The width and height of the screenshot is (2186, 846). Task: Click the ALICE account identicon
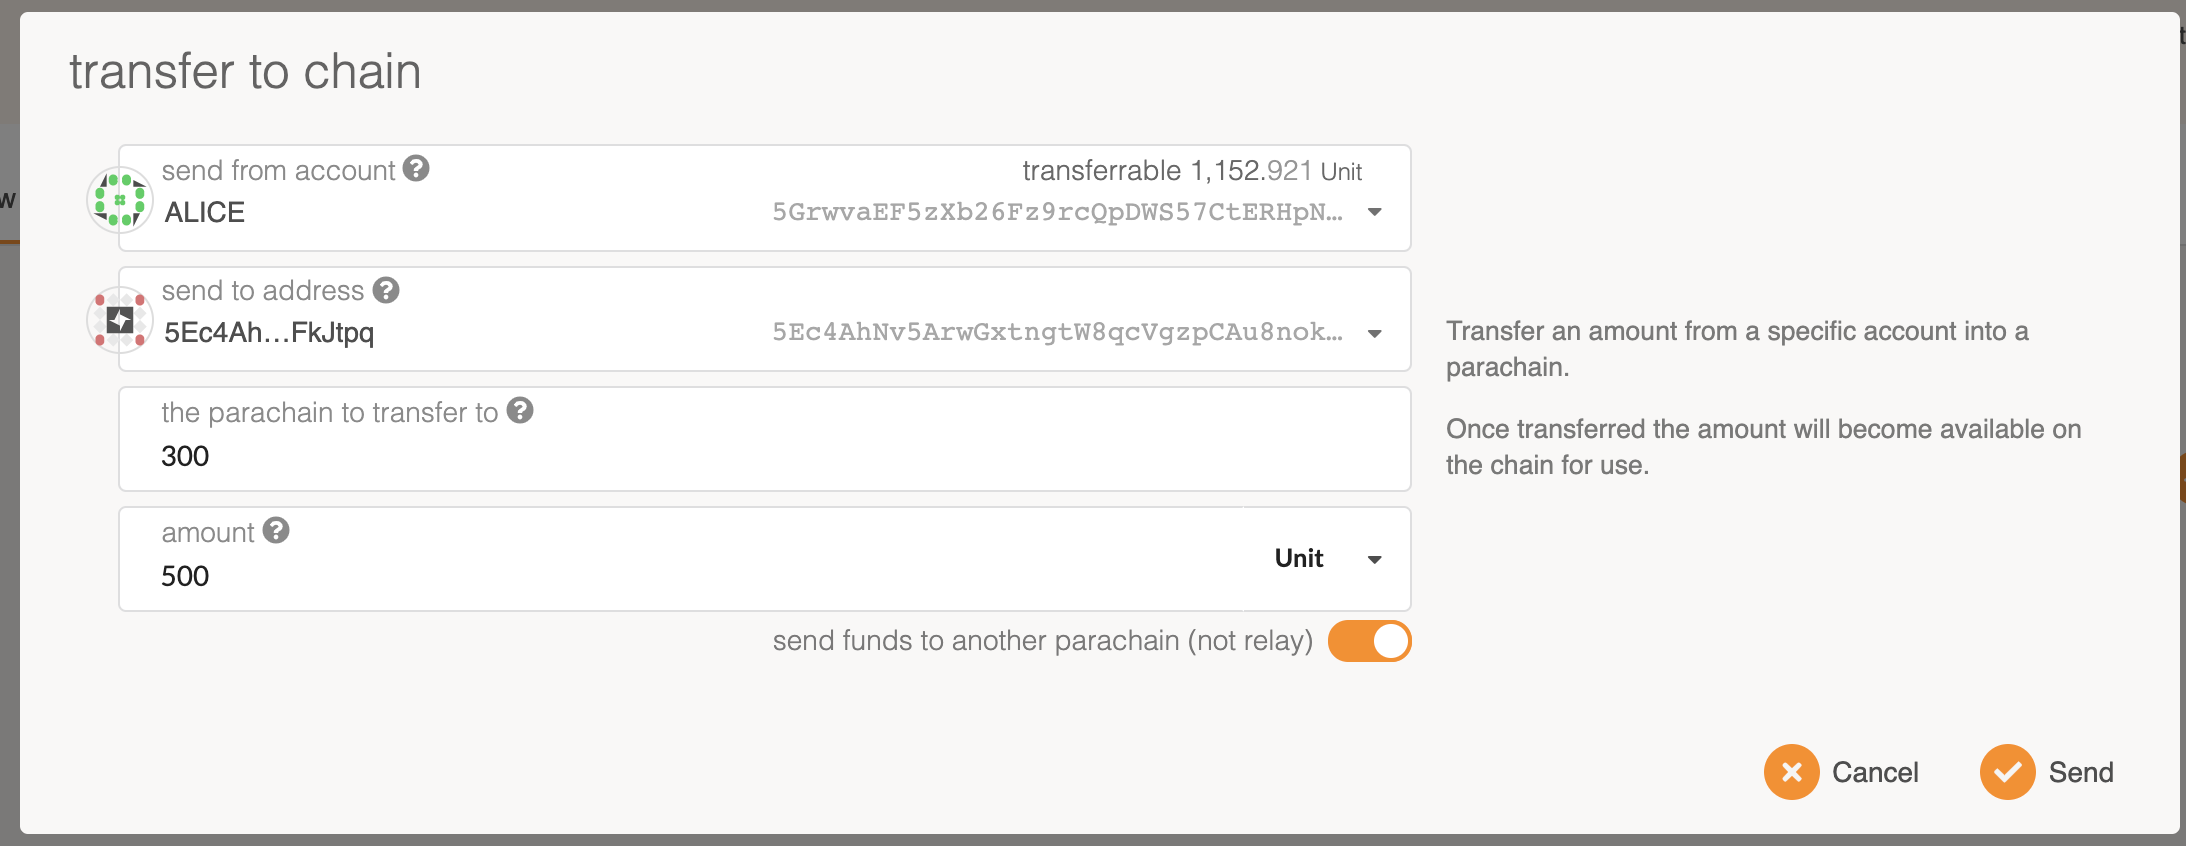[120, 200]
